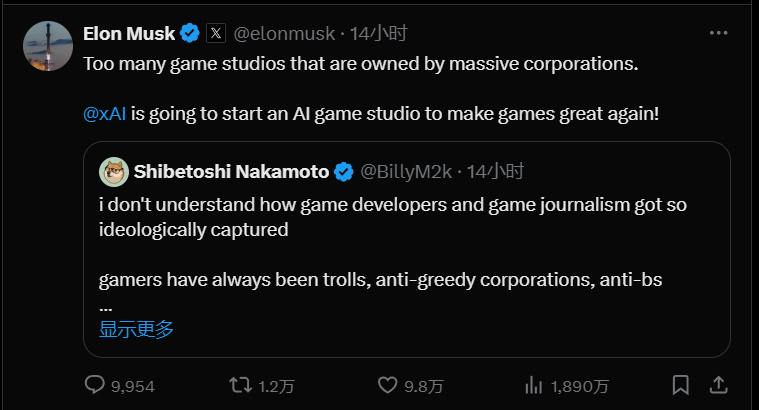This screenshot has width=759, height=410.
Task: Click the Shibetoshi Nakamoto display name
Action: click(x=231, y=172)
